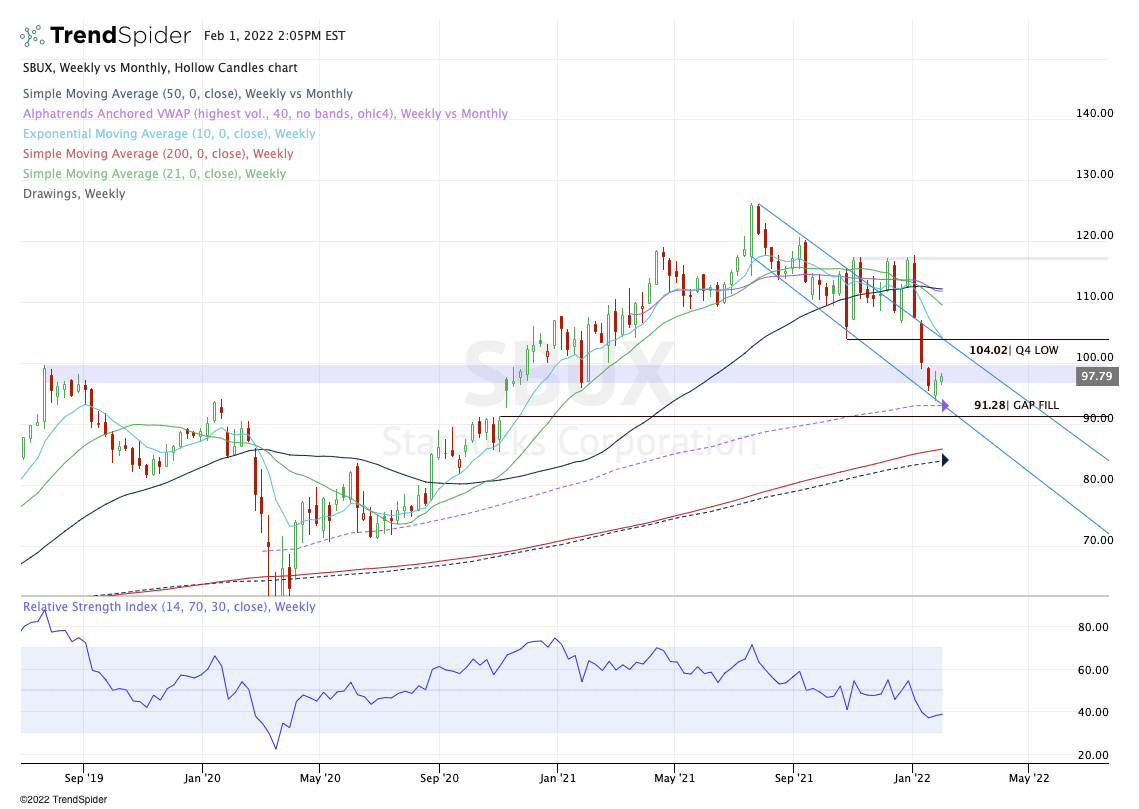Click the ©2022 TrendSpider copyright text
Screen dimensions: 1139x809
(63, 800)
